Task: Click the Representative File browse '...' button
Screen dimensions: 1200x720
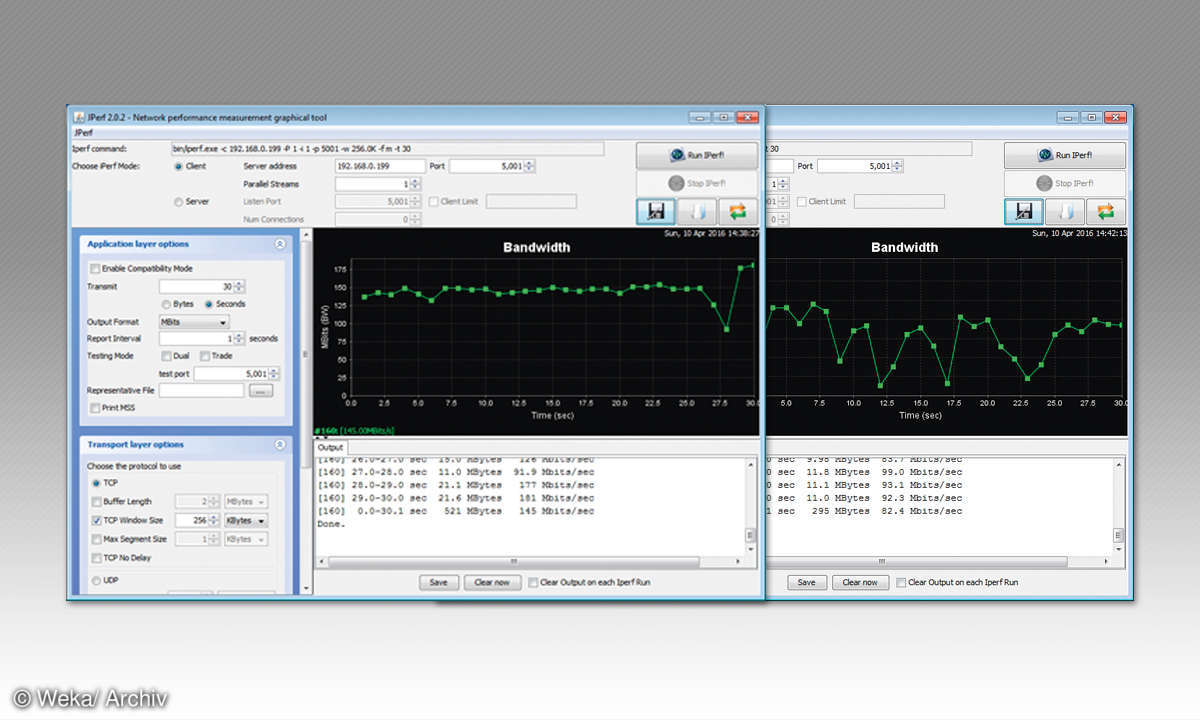Action: 261,391
